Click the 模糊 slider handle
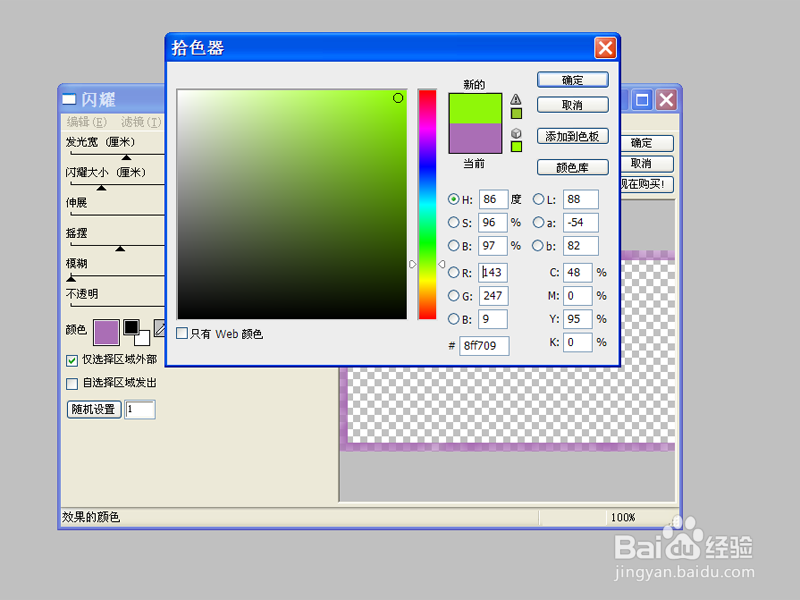The height and width of the screenshot is (600, 800). click(71, 279)
